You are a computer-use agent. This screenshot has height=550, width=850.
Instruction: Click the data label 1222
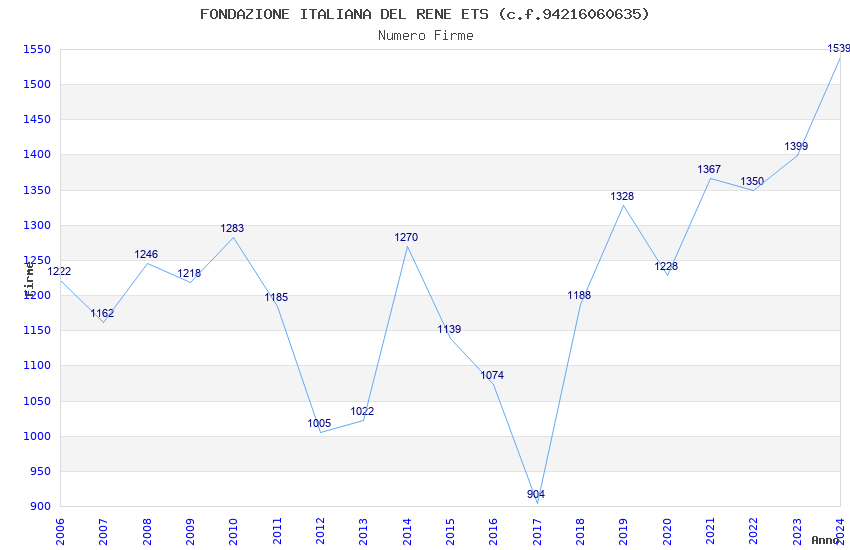pos(60,271)
